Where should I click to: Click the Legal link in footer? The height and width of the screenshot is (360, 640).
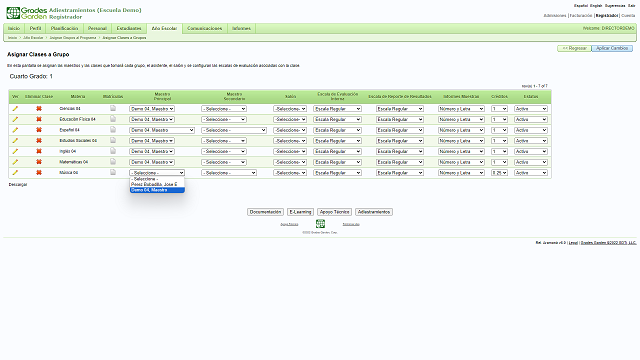(x=573, y=243)
